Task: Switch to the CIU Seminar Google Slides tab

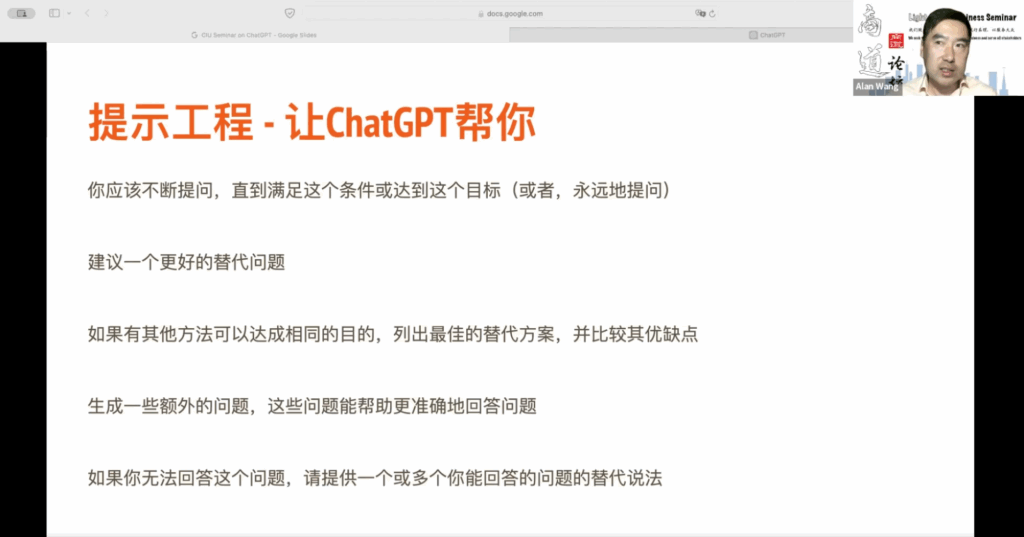Action: [255, 35]
